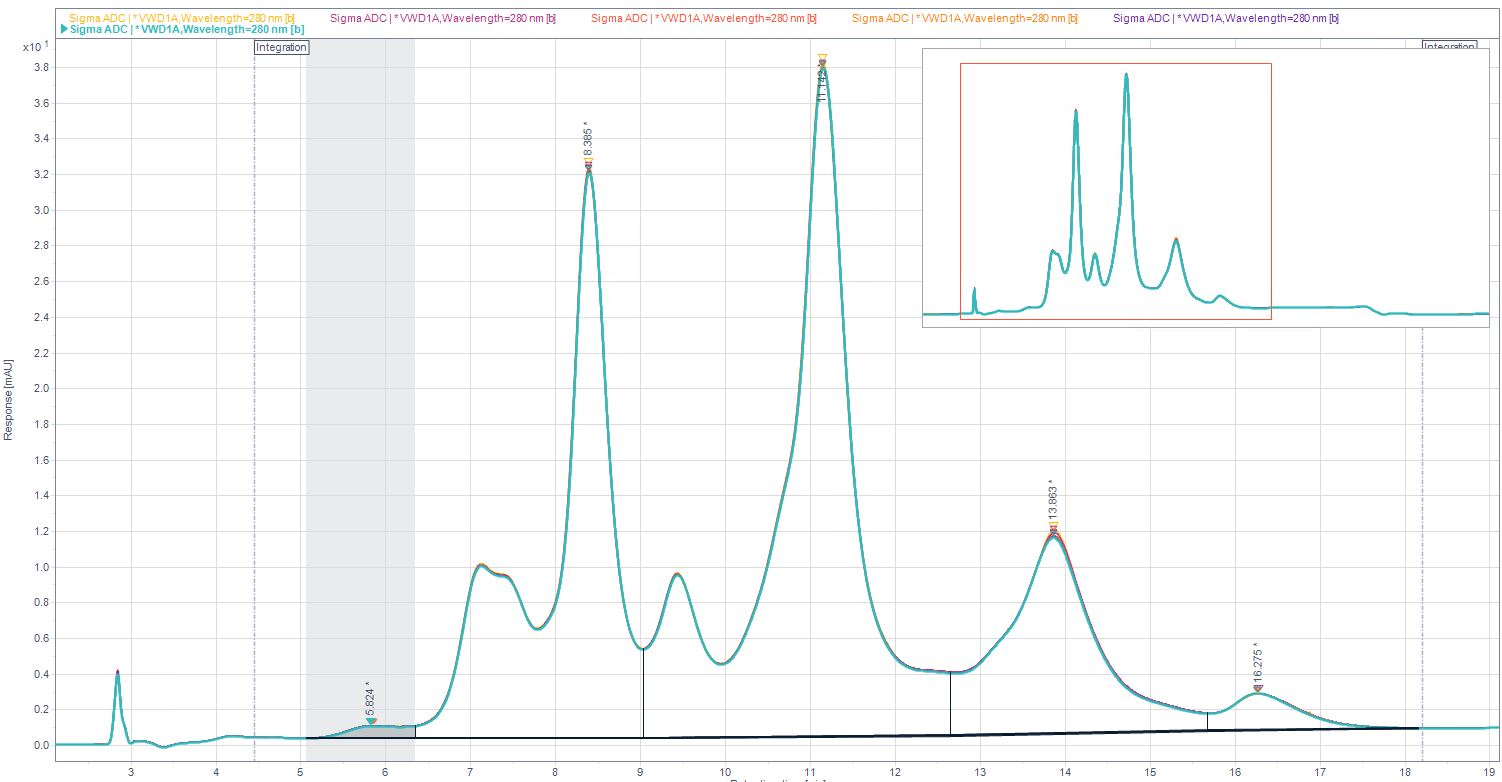
Task: Select the 5.824 peak label
Action: click(x=370, y=697)
